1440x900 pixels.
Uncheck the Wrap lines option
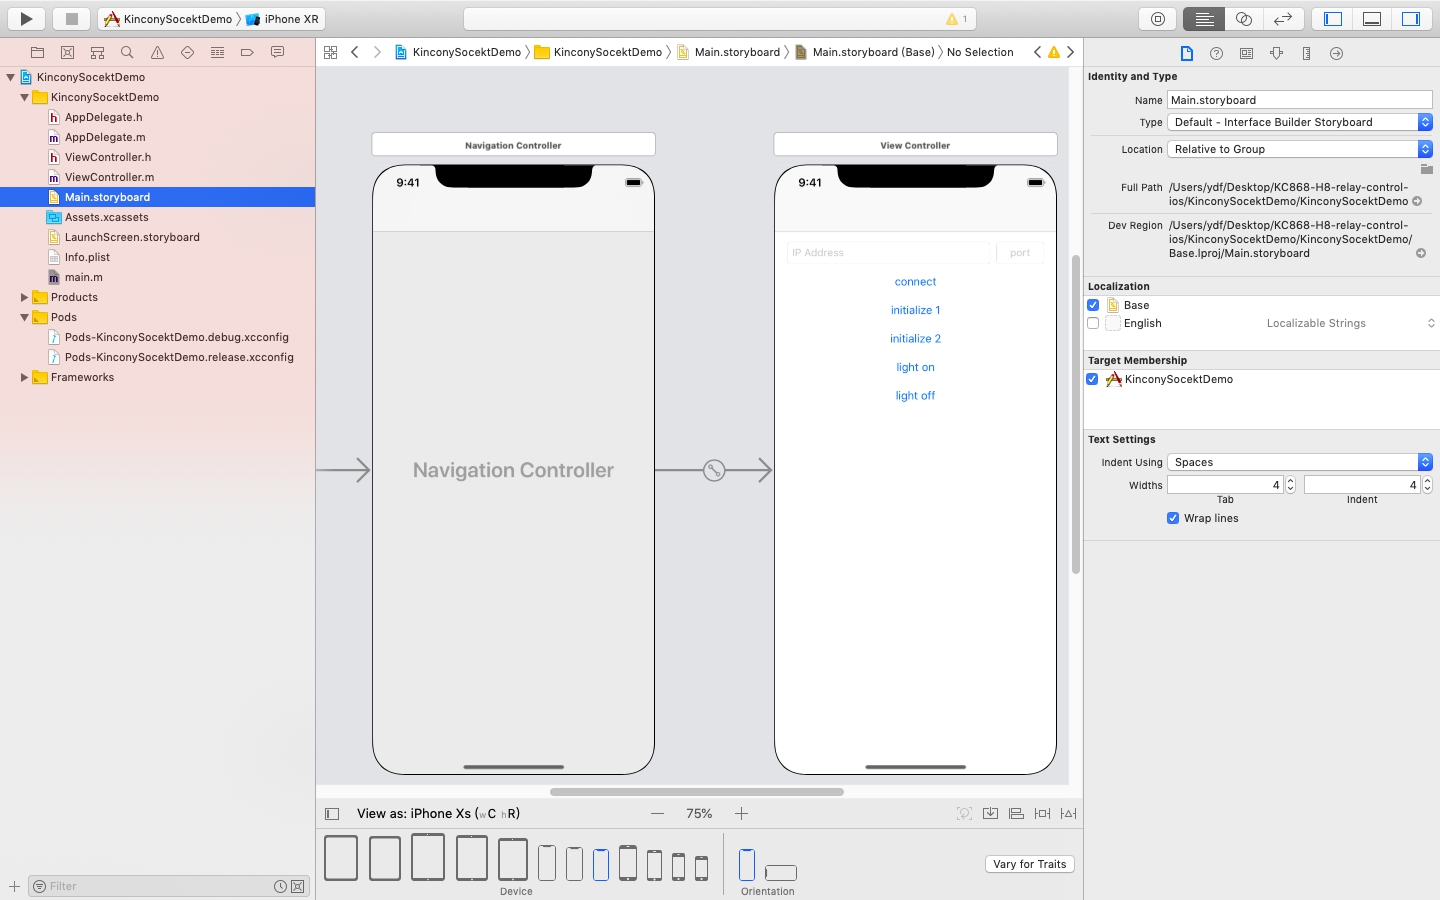pyautogui.click(x=1173, y=518)
